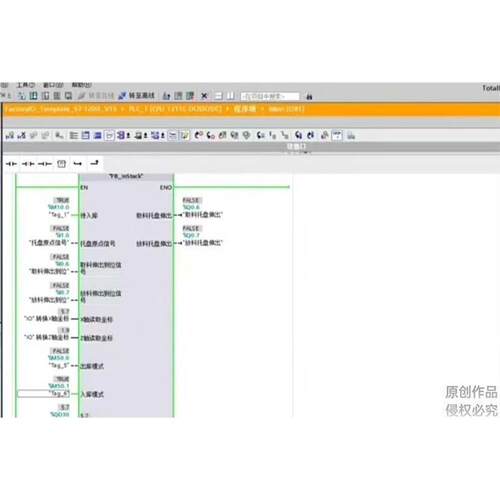Click the project search input field
This screenshot has width=500, height=500.
[x=270, y=96]
